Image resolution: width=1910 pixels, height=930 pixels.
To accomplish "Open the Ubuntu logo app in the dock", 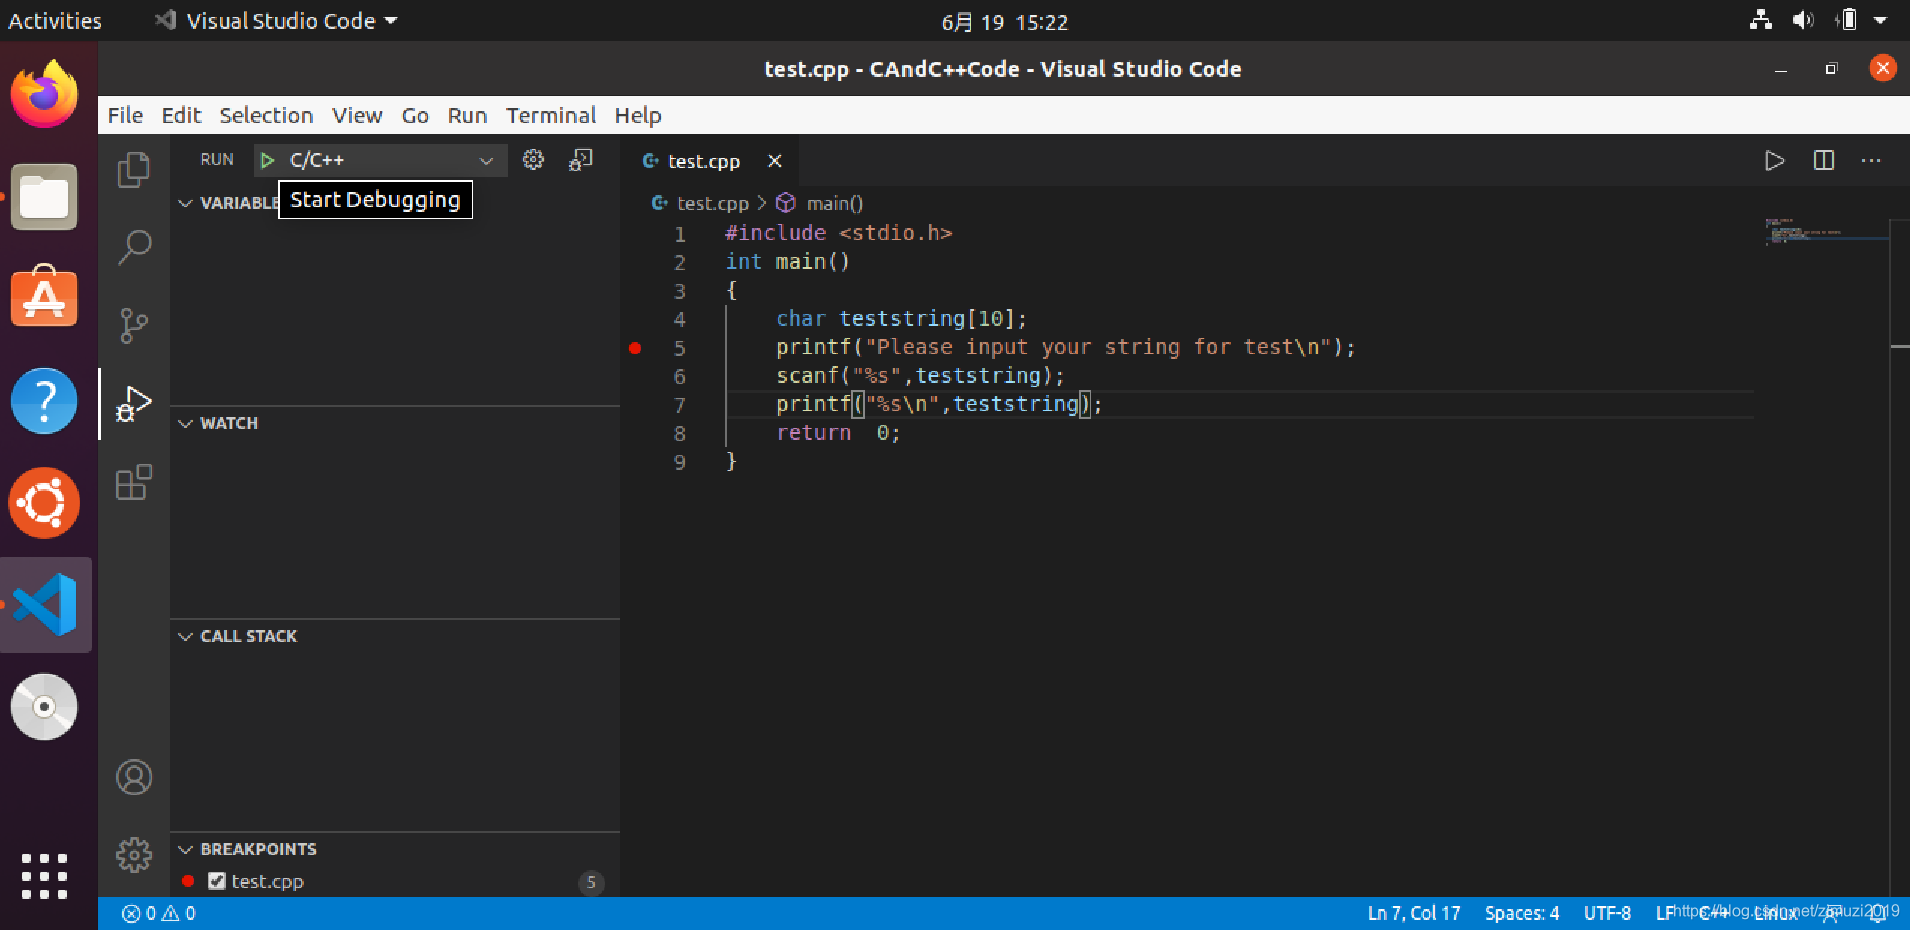I will point(44,502).
